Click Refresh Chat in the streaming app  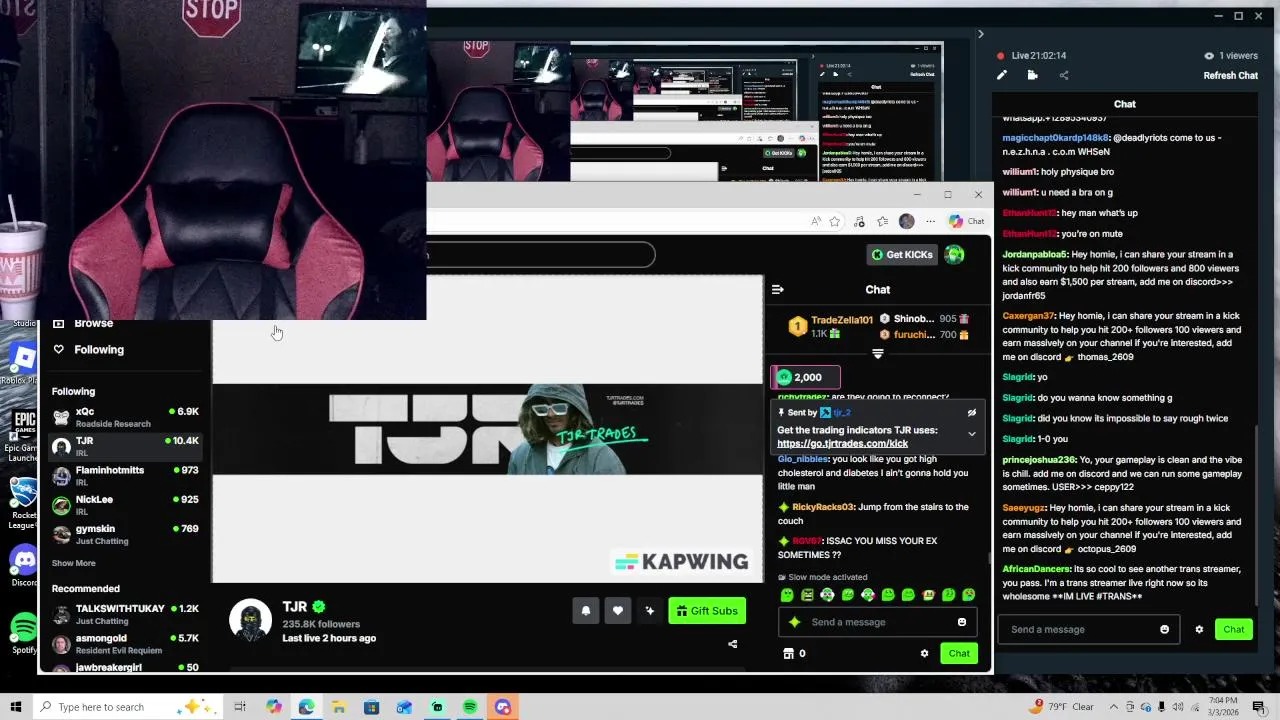pyautogui.click(x=1230, y=76)
